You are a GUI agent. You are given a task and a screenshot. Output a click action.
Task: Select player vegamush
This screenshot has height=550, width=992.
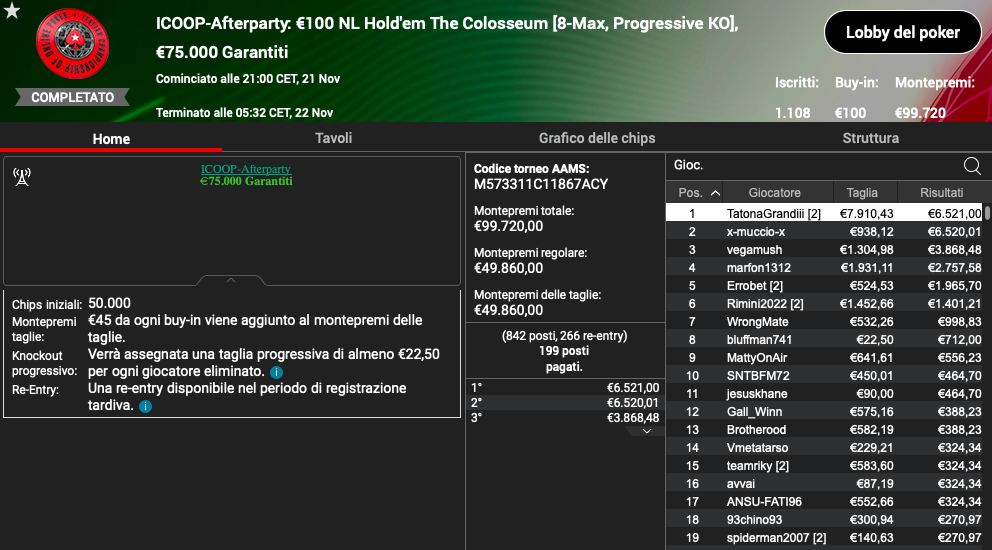pyautogui.click(x=754, y=249)
